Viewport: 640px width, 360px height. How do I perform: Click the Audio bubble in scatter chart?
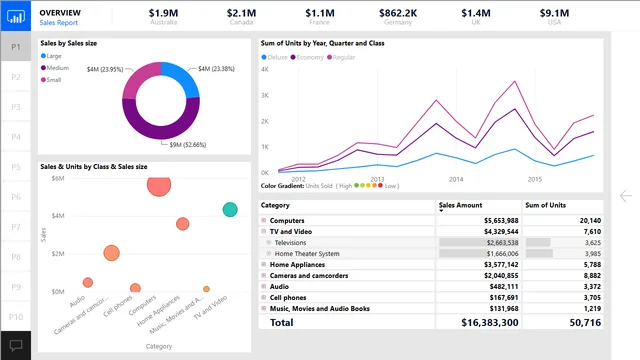tap(88, 282)
